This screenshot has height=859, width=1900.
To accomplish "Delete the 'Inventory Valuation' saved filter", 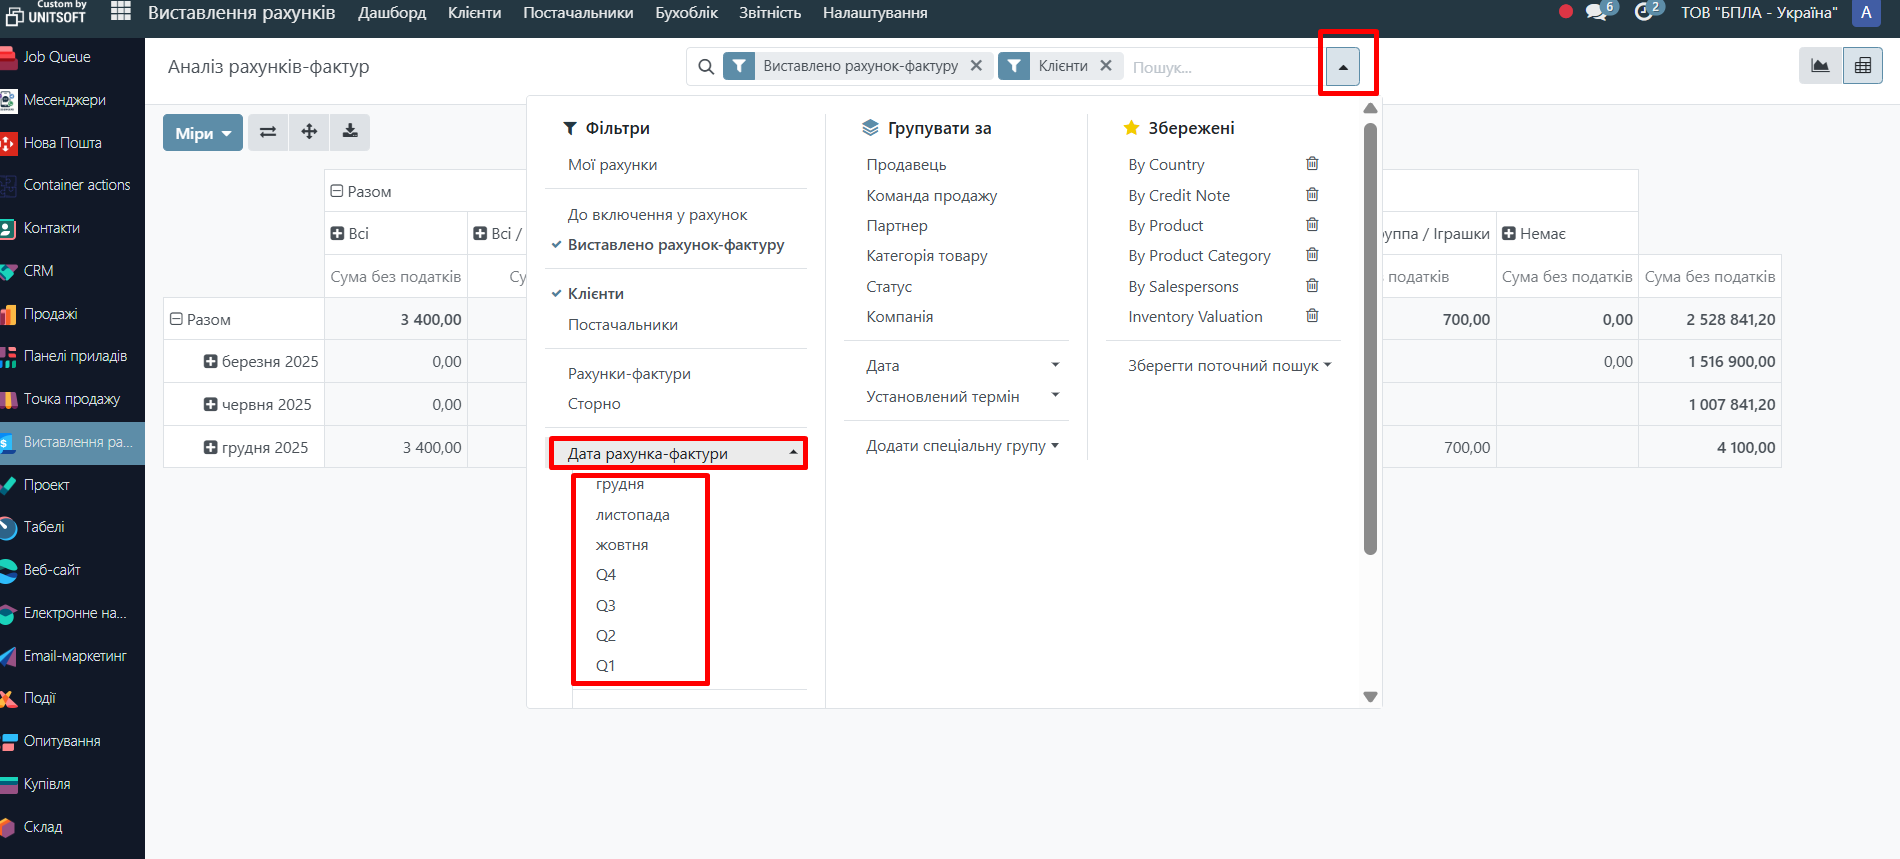I will pos(1312,316).
